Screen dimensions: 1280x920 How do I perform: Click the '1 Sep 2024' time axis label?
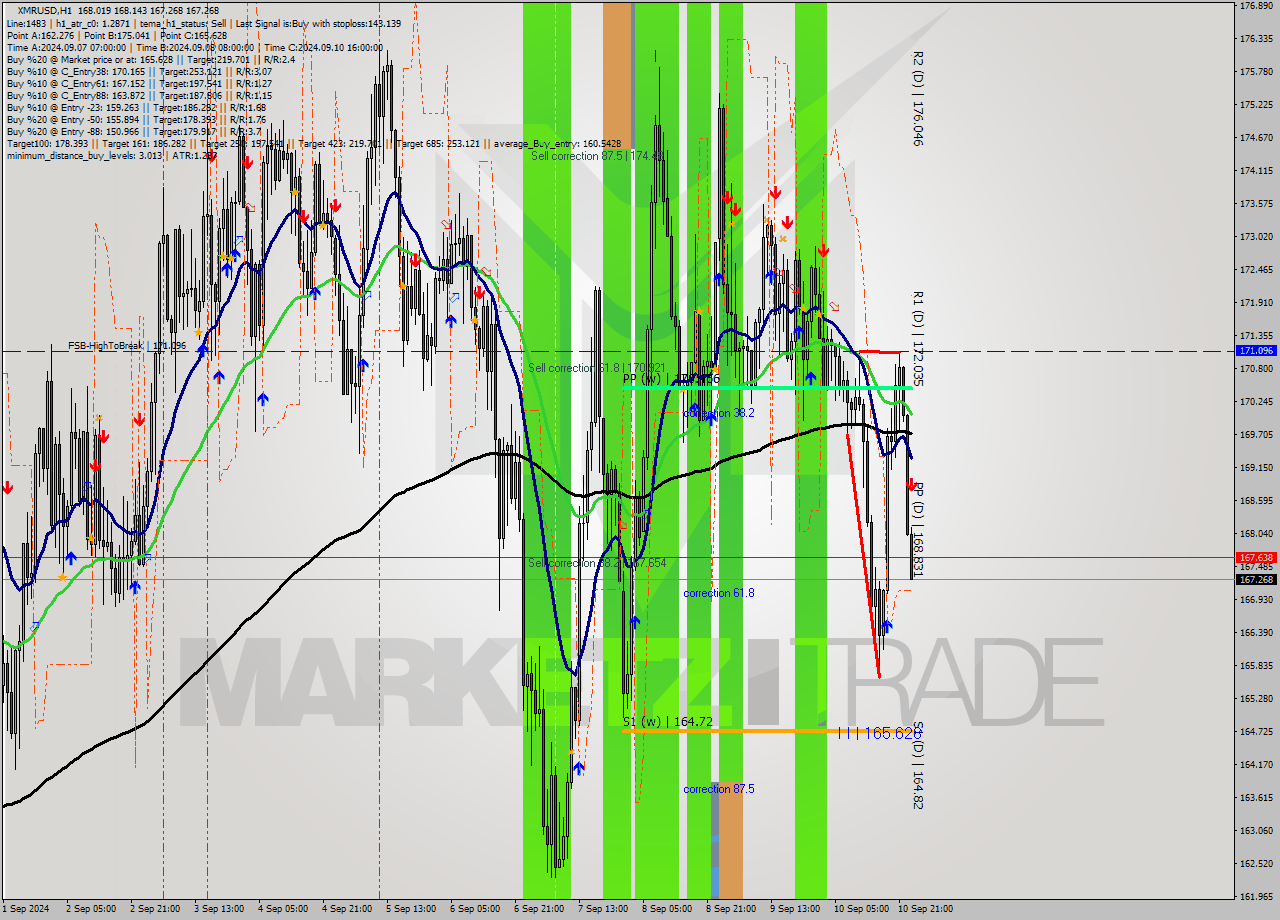[x=26, y=909]
